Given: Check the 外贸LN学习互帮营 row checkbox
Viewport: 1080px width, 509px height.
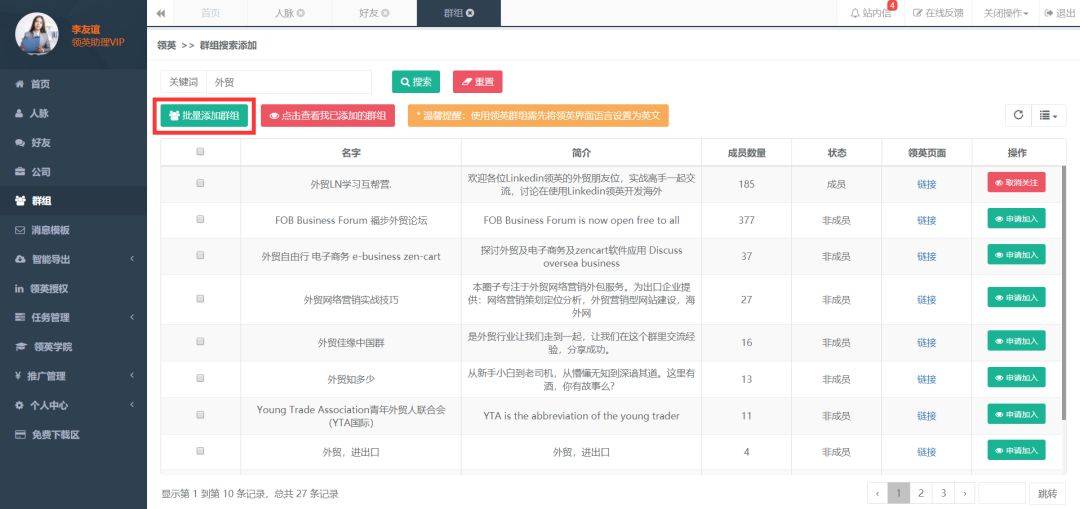Looking at the screenshot, I should pyautogui.click(x=200, y=183).
